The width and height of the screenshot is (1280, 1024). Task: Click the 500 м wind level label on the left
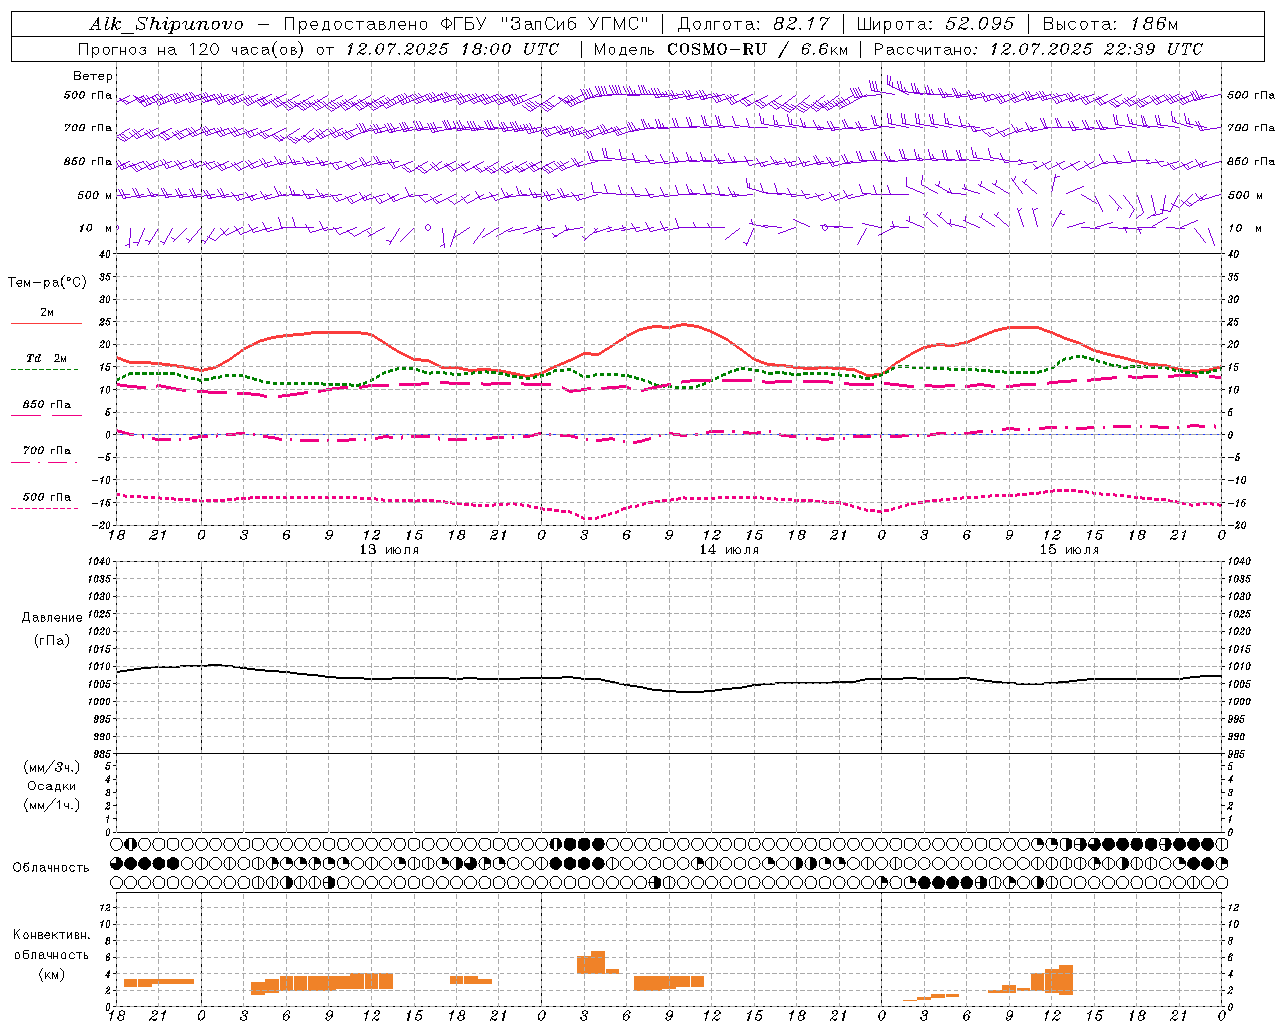click(x=95, y=195)
